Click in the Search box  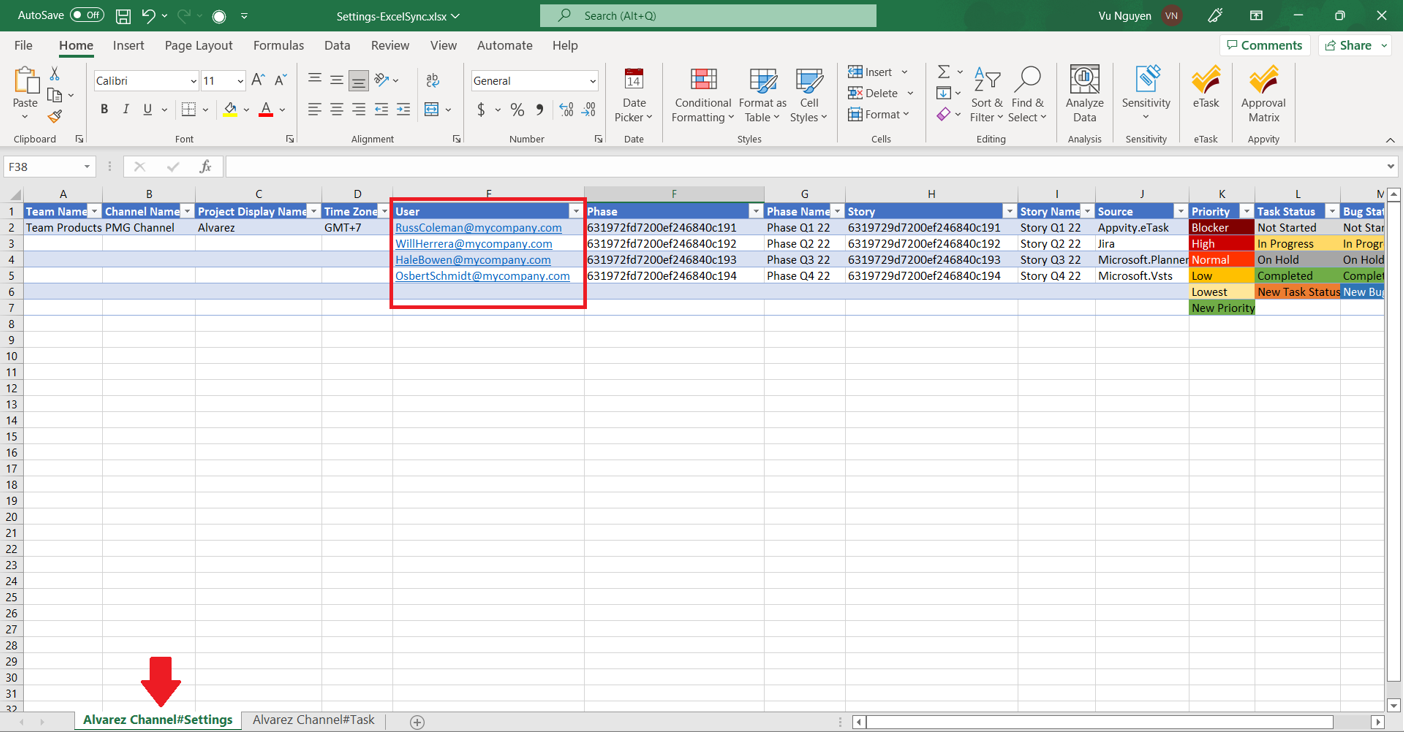[708, 16]
